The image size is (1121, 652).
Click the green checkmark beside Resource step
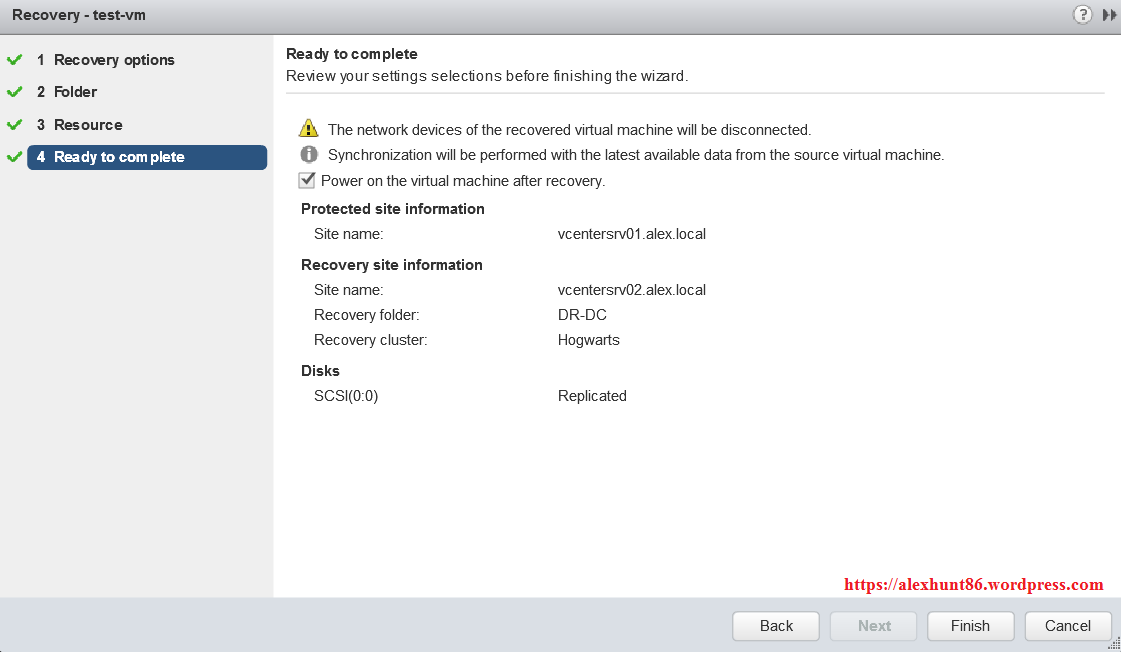pos(14,125)
